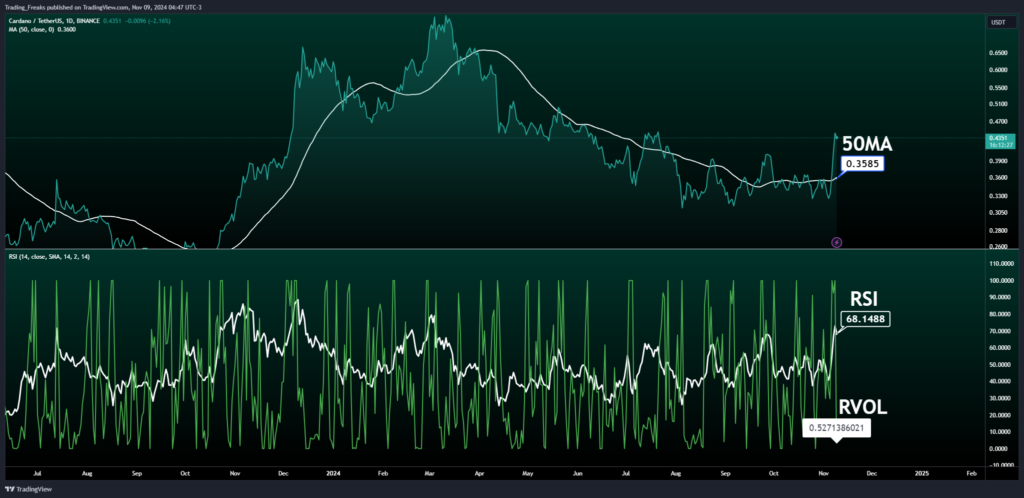Screen dimensions: 1024x498
Task: Select the RSI text annotation
Action: (866, 299)
